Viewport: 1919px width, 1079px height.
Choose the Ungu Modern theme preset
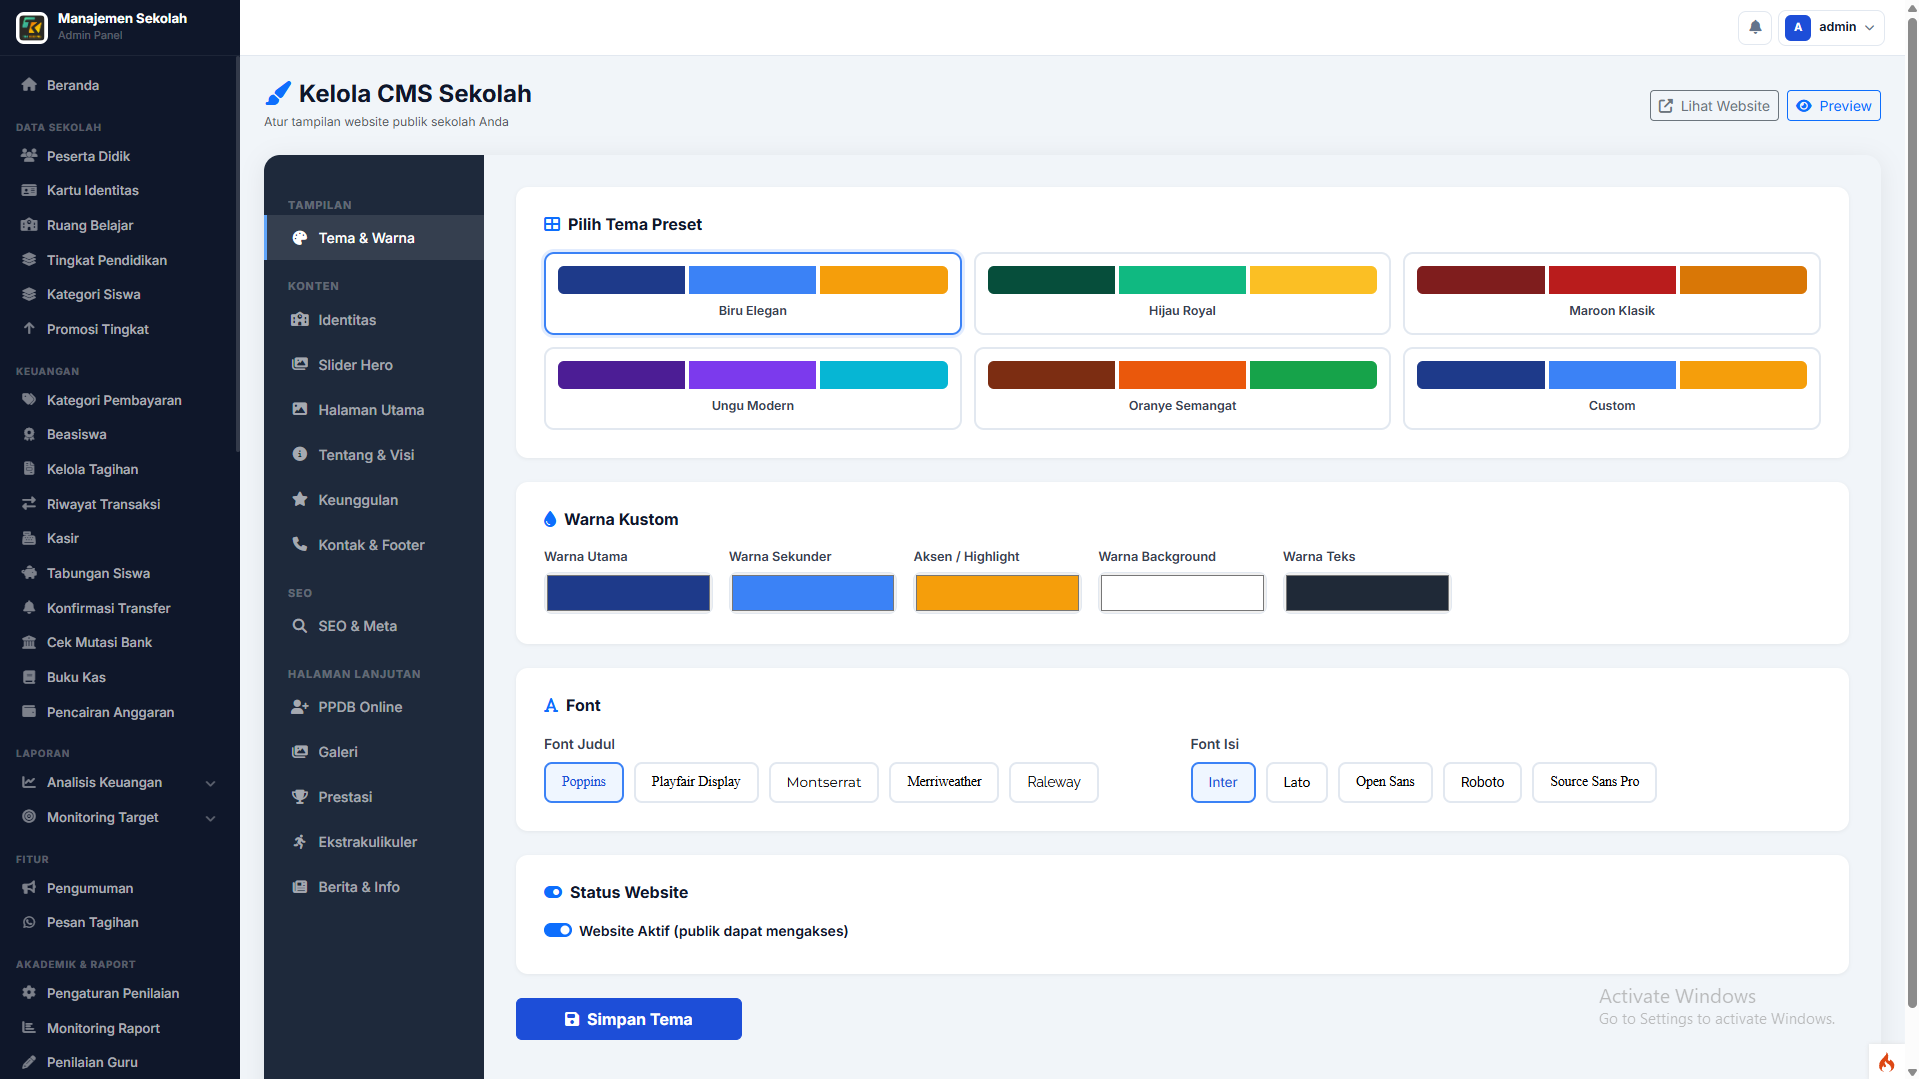(753, 388)
